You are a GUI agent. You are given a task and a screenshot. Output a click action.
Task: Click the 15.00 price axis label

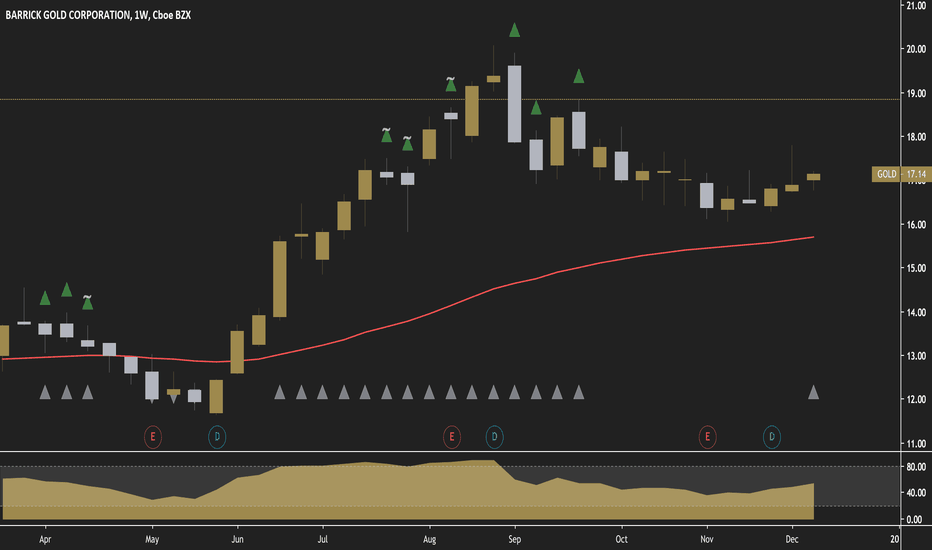tap(916, 268)
